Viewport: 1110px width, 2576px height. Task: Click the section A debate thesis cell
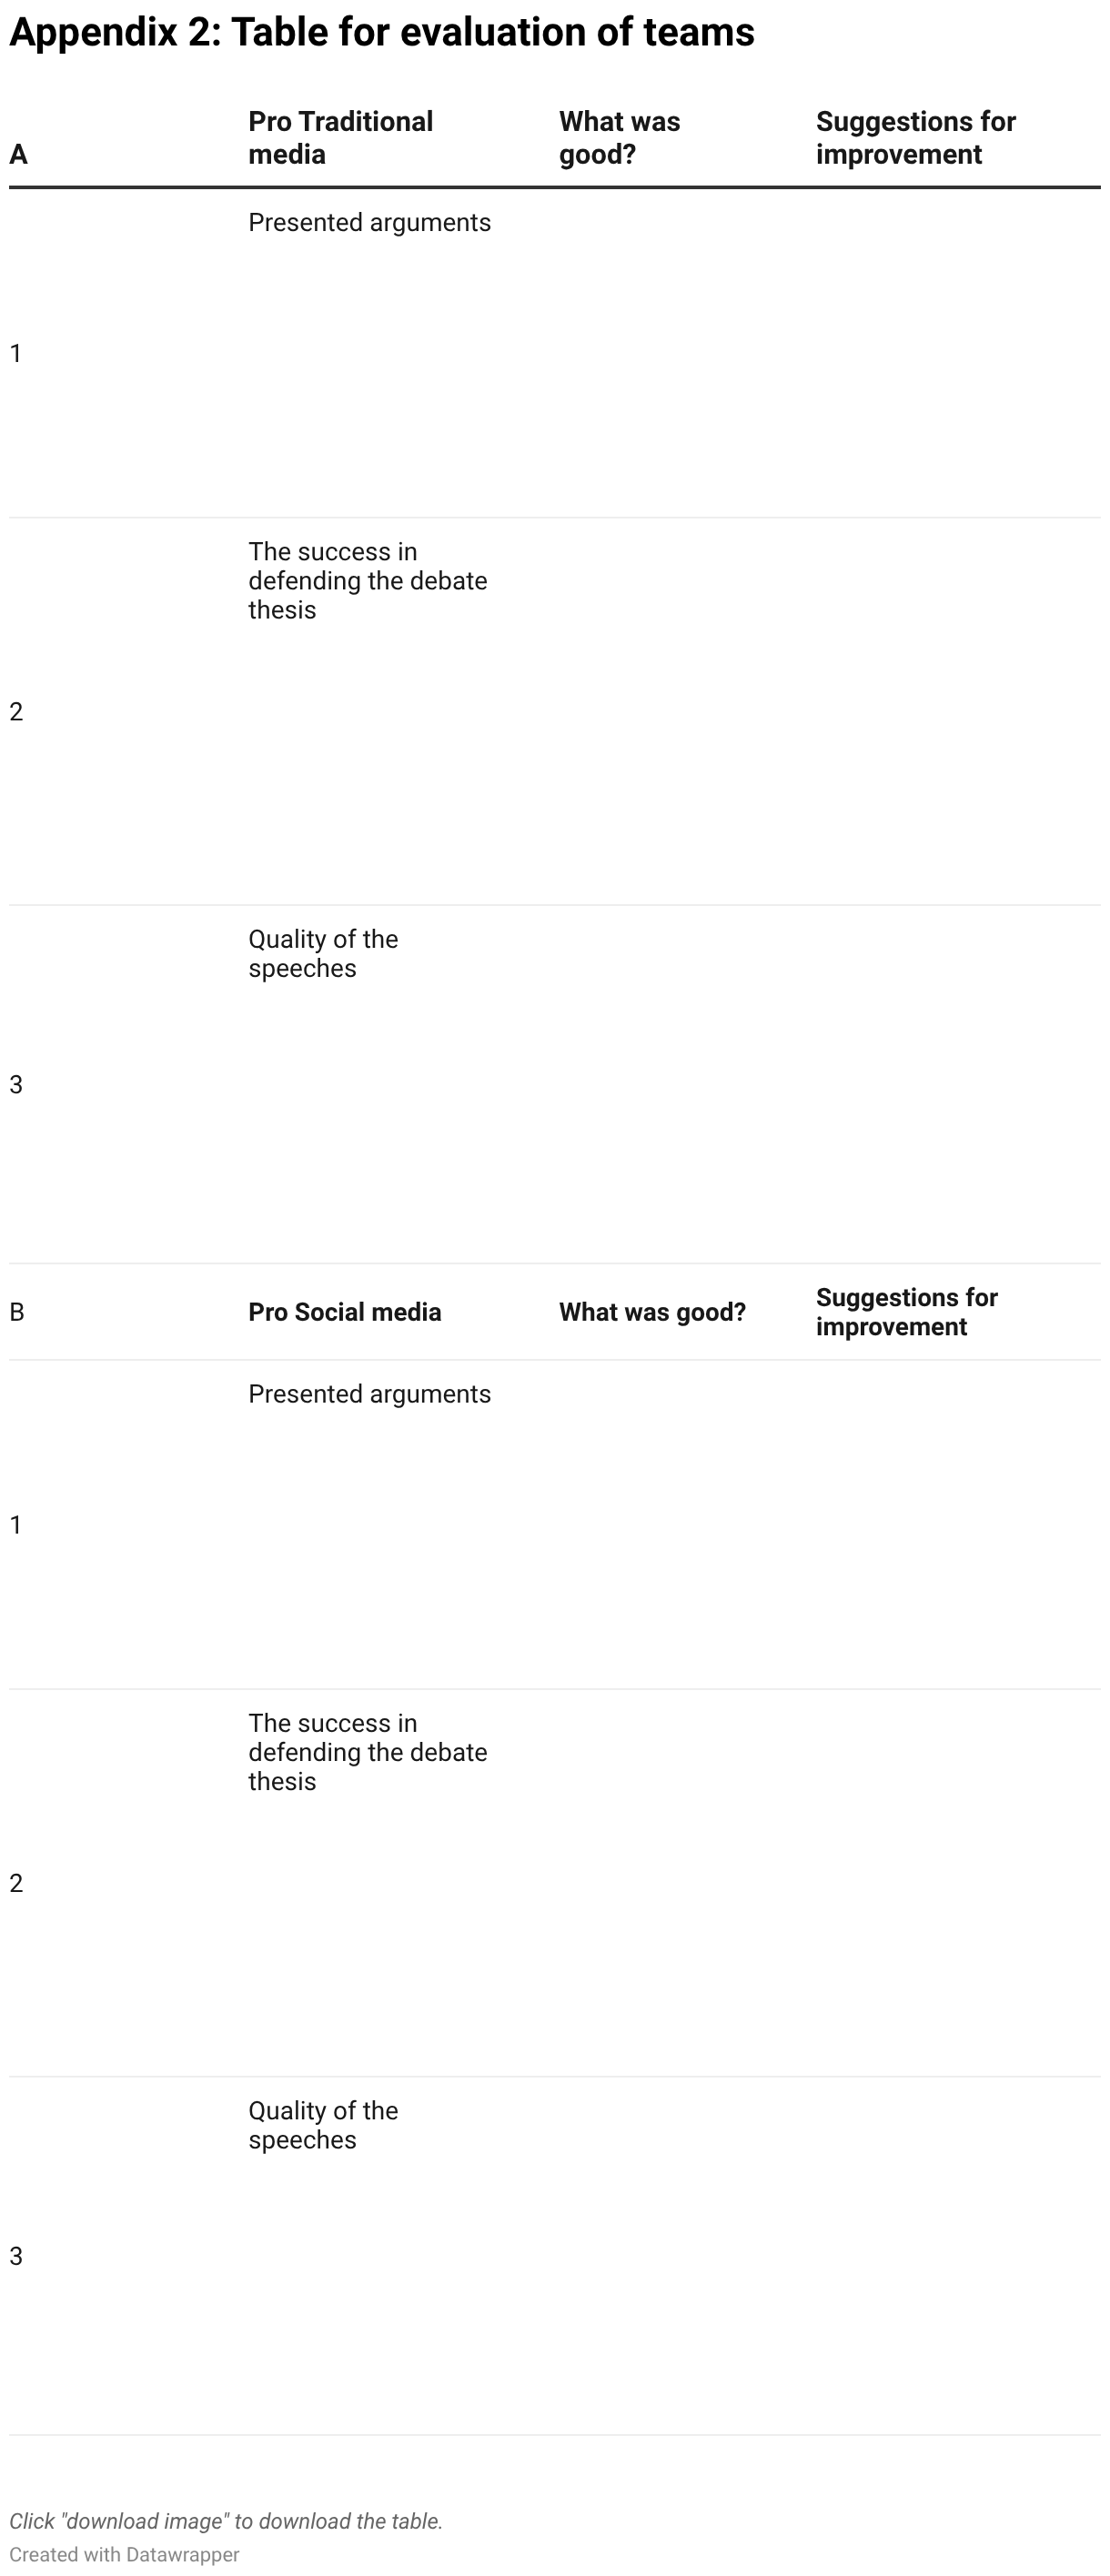[x=367, y=581]
